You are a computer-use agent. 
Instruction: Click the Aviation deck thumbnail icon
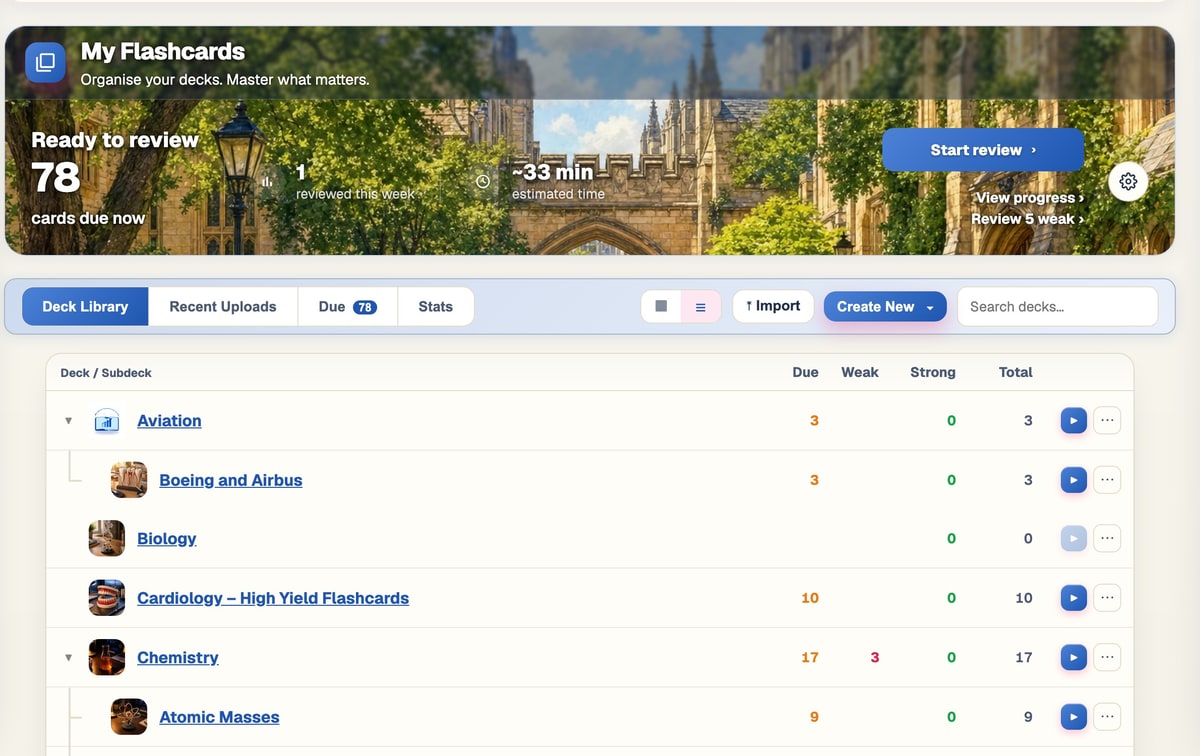tap(107, 421)
